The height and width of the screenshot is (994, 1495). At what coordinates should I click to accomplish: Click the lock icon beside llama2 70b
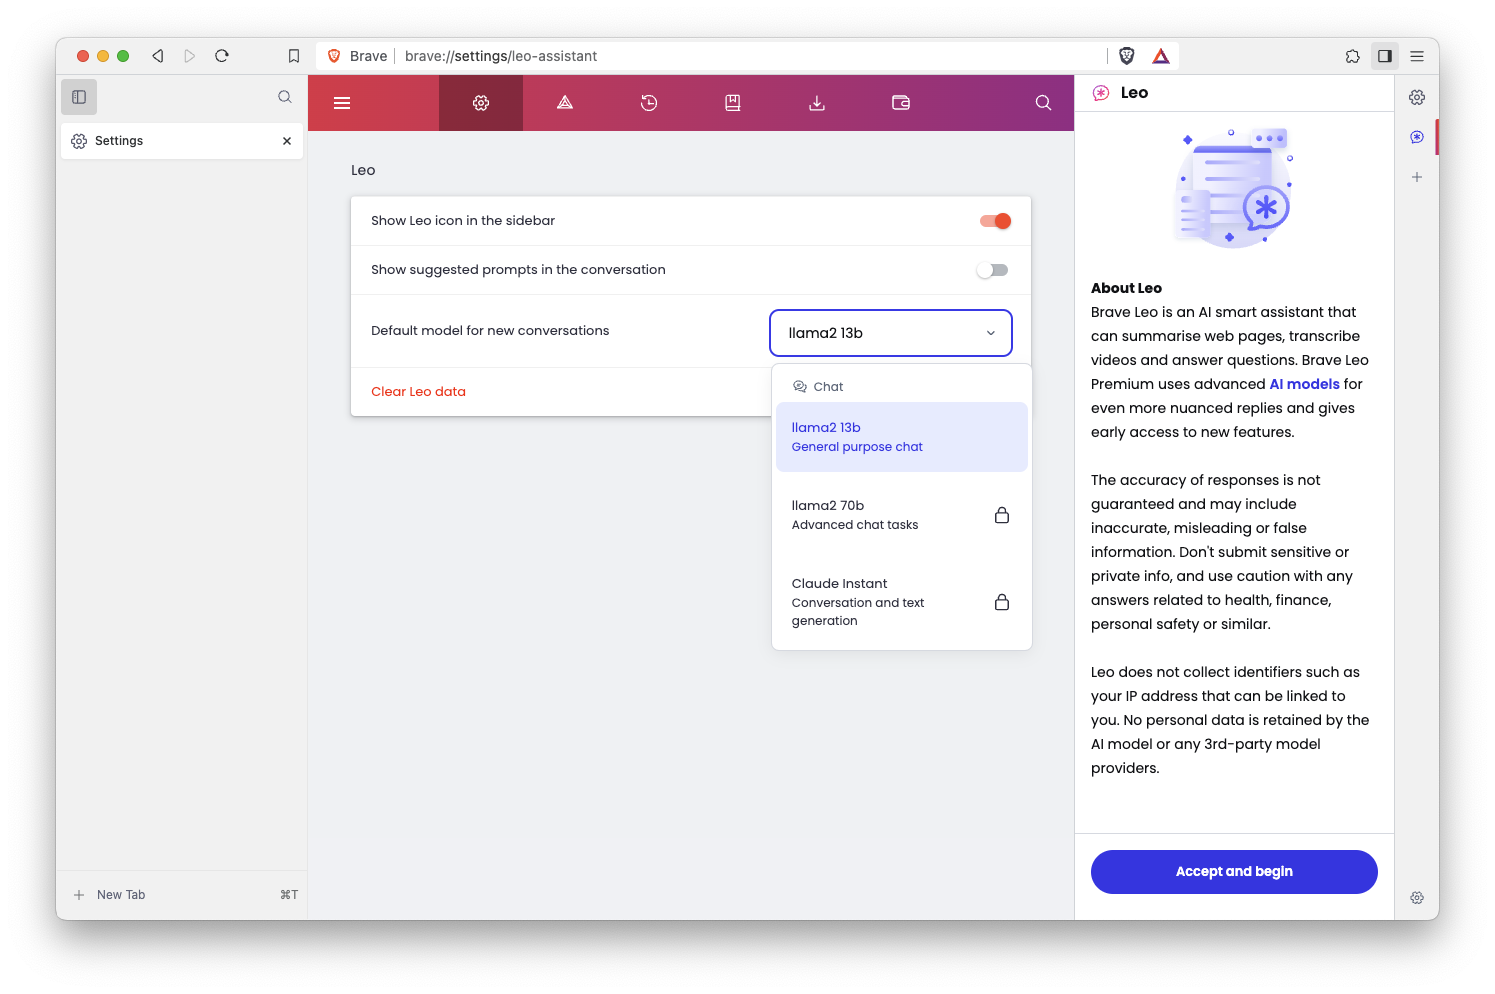[x=1002, y=515]
